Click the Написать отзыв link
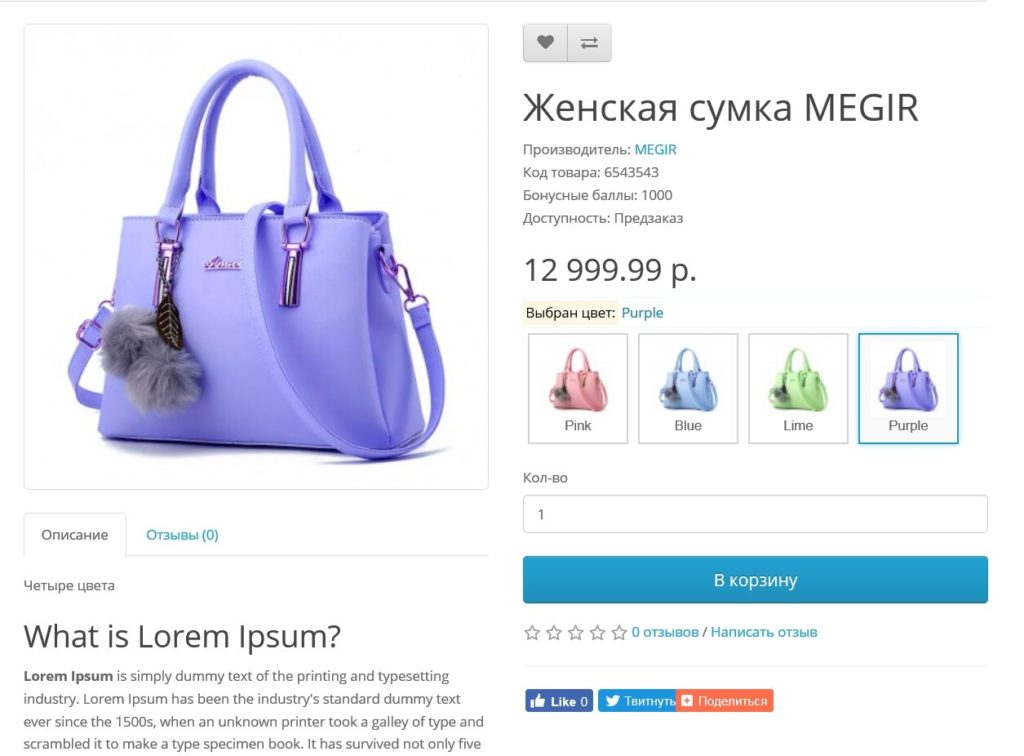The width and height of the screenshot is (1024, 756). point(763,632)
